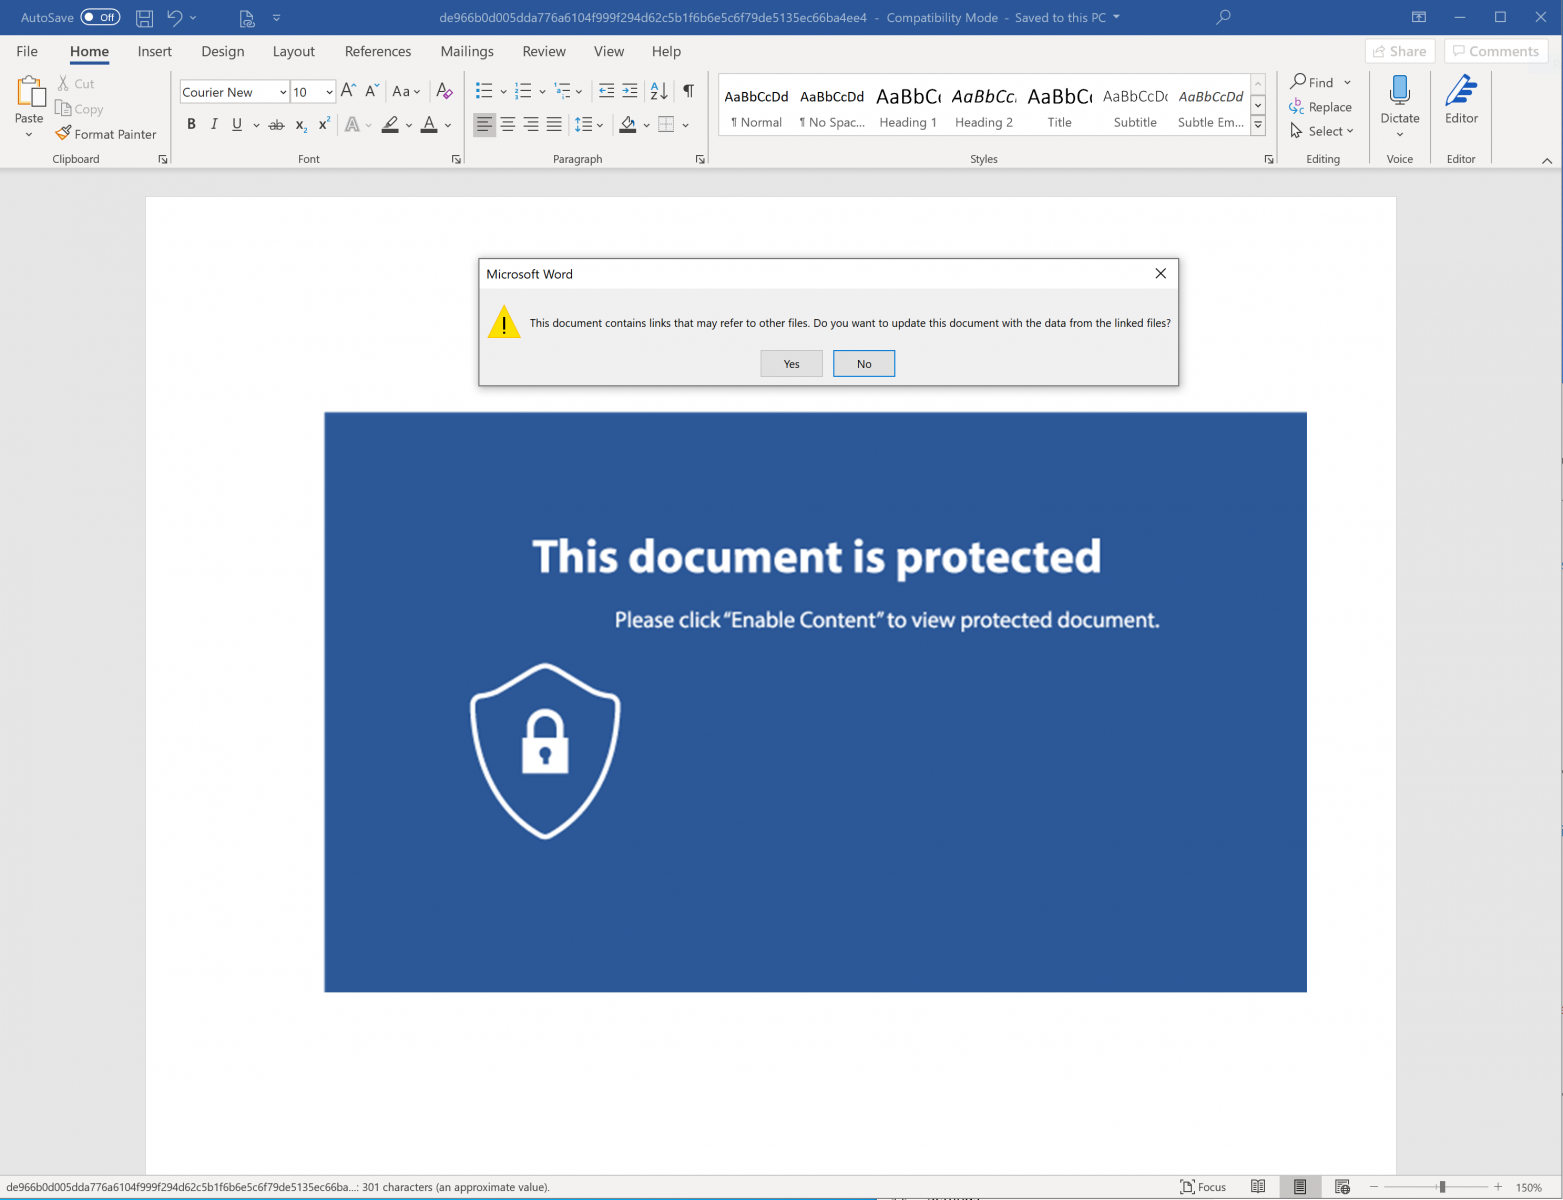Click Yes to update linked files
1563x1200 pixels.
(x=791, y=364)
